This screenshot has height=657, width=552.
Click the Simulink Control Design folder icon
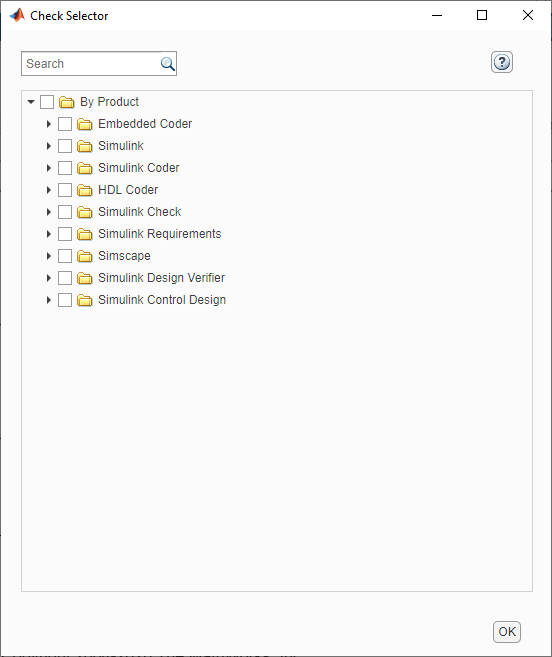pyautogui.click(x=85, y=300)
